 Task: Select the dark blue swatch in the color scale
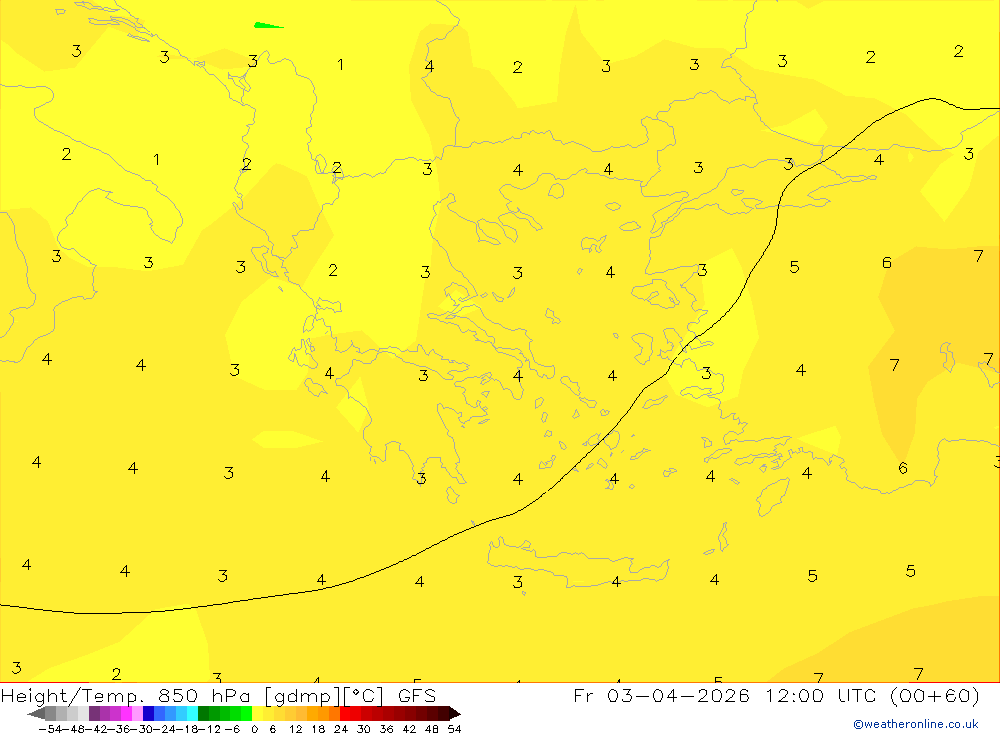pos(149,714)
